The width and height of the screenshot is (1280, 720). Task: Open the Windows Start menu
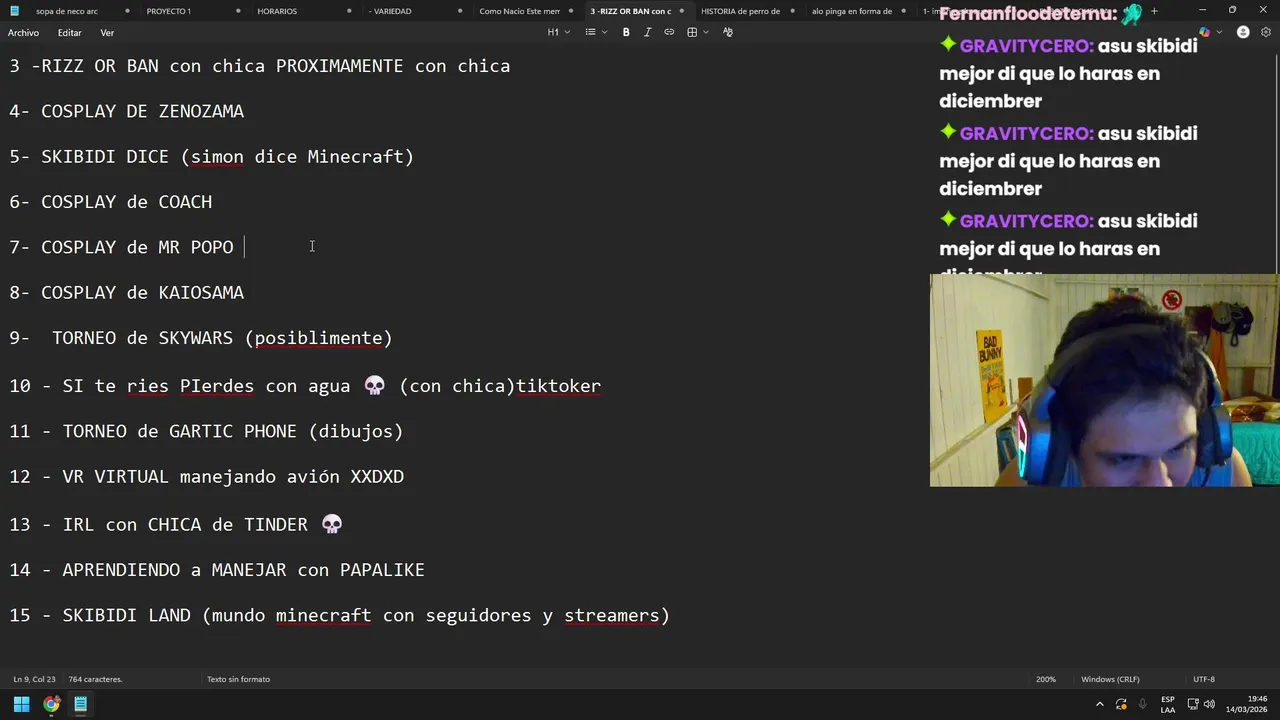point(21,704)
